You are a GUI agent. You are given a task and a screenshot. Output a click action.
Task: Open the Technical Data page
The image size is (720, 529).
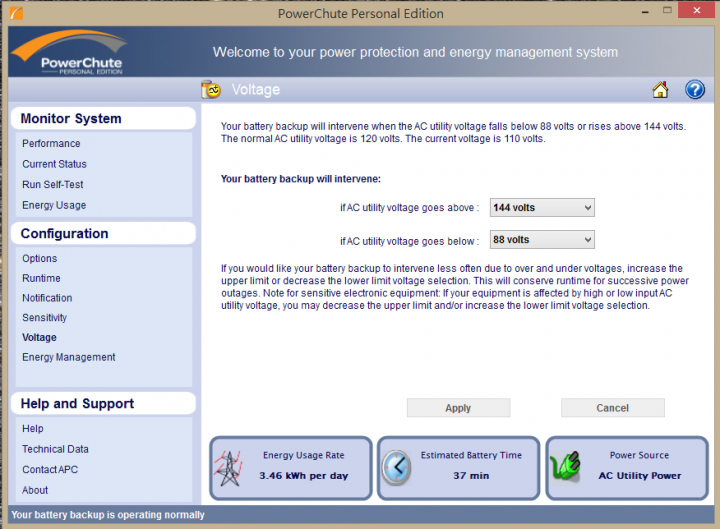coord(55,449)
